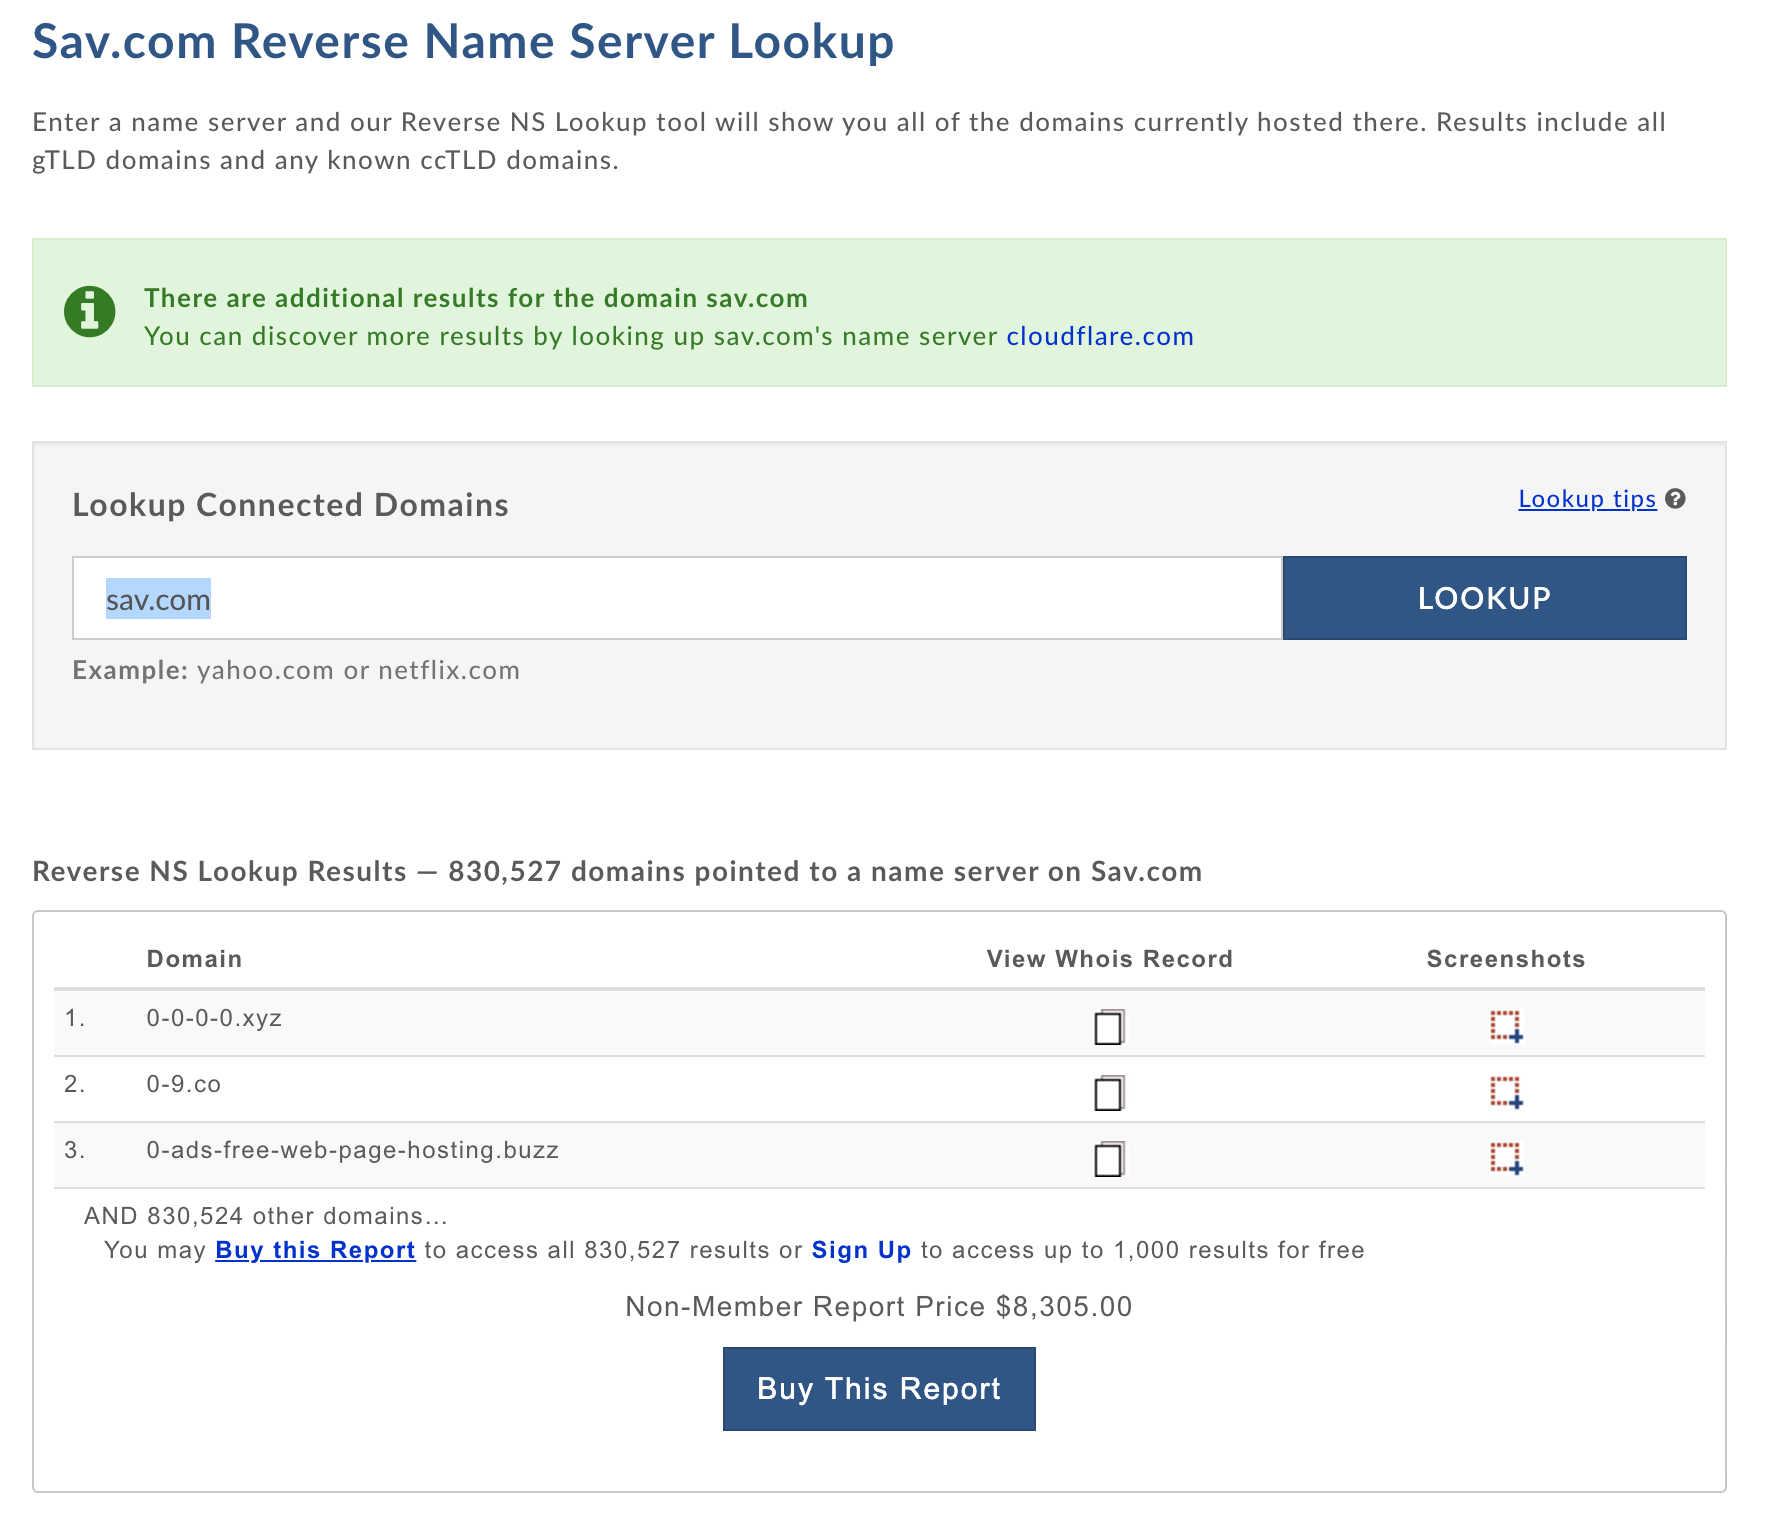
Task: Open Whois record for 0-9.co
Action: click(1108, 1092)
